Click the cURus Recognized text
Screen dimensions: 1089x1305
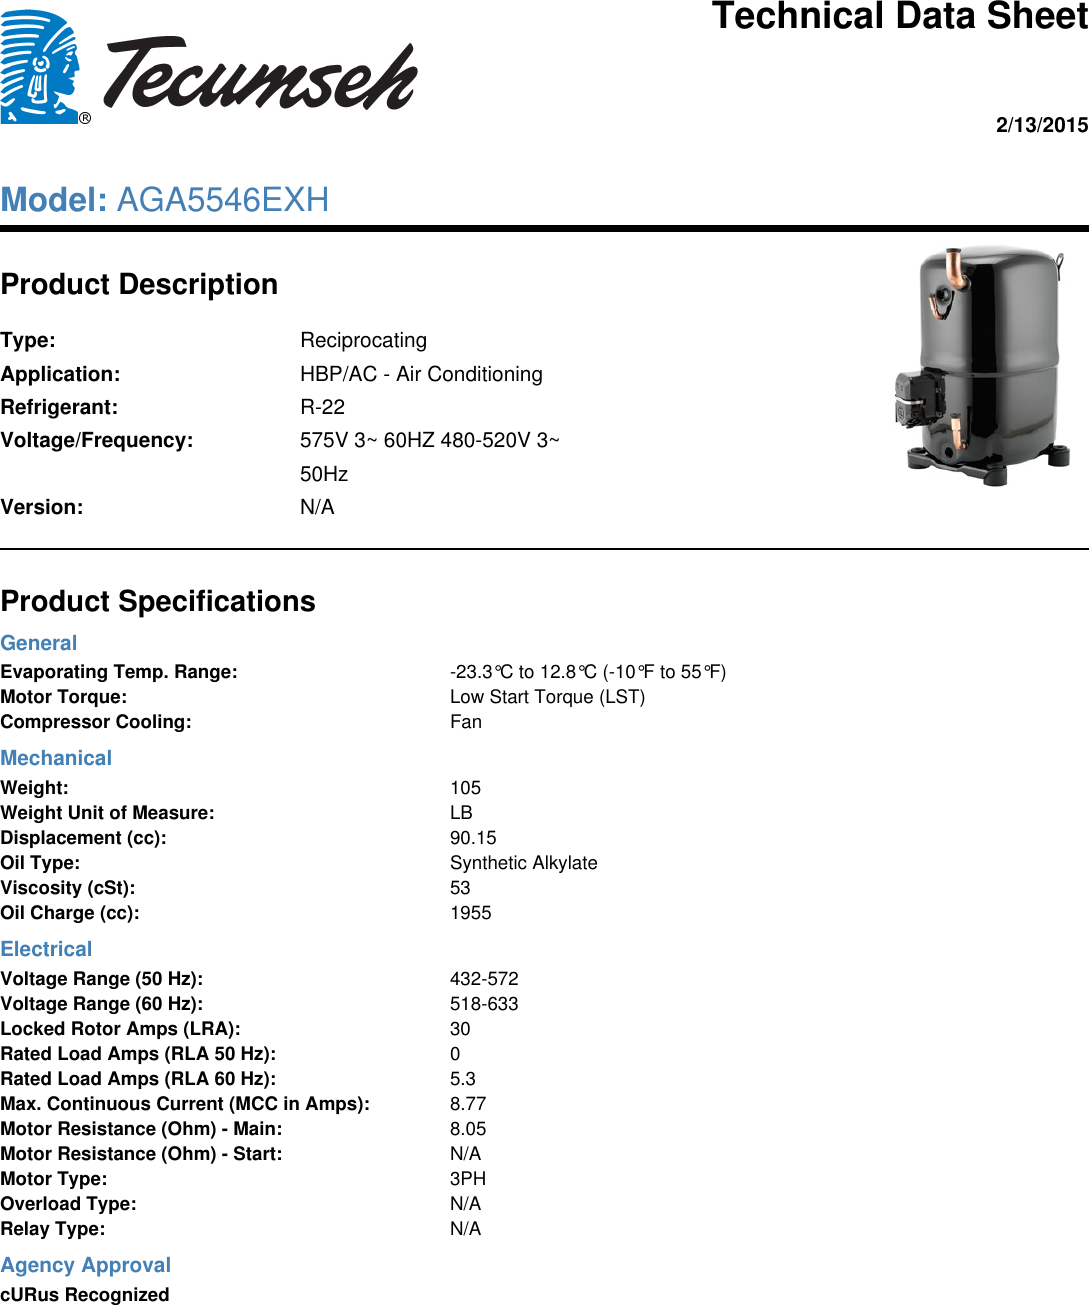coord(84,1294)
